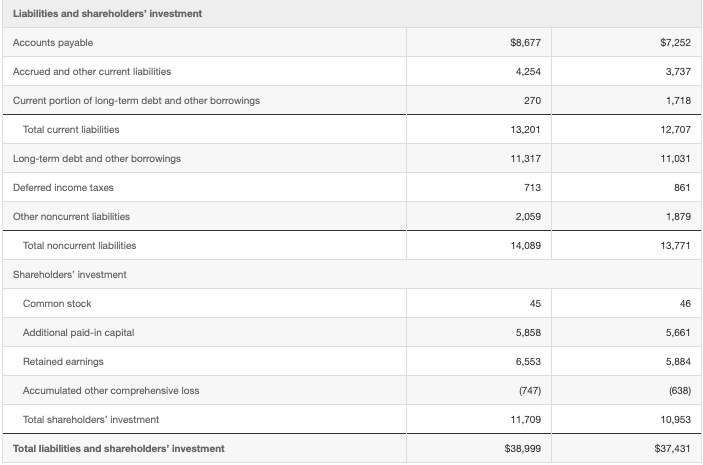Click total noncurrent liabilities value 13,771

[675, 246]
